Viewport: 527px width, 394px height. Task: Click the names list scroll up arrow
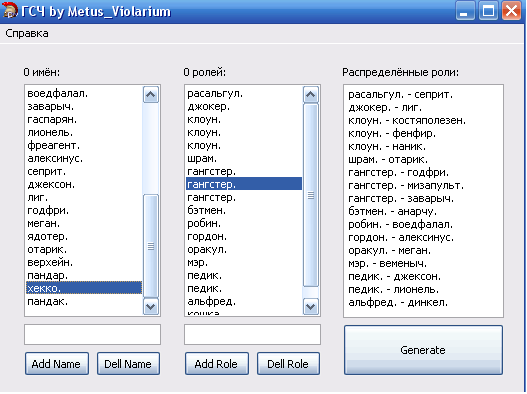(151, 95)
